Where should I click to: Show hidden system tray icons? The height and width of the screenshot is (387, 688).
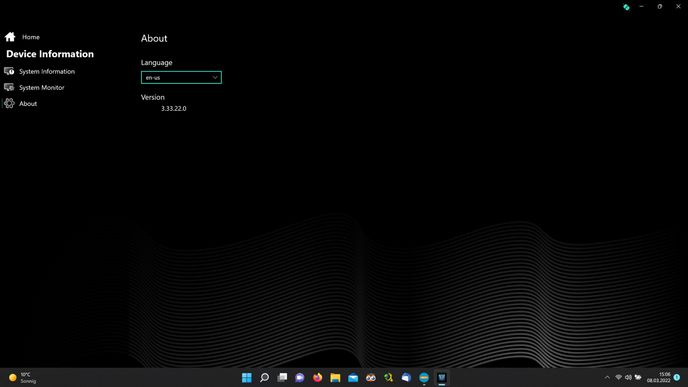click(607, 377)
